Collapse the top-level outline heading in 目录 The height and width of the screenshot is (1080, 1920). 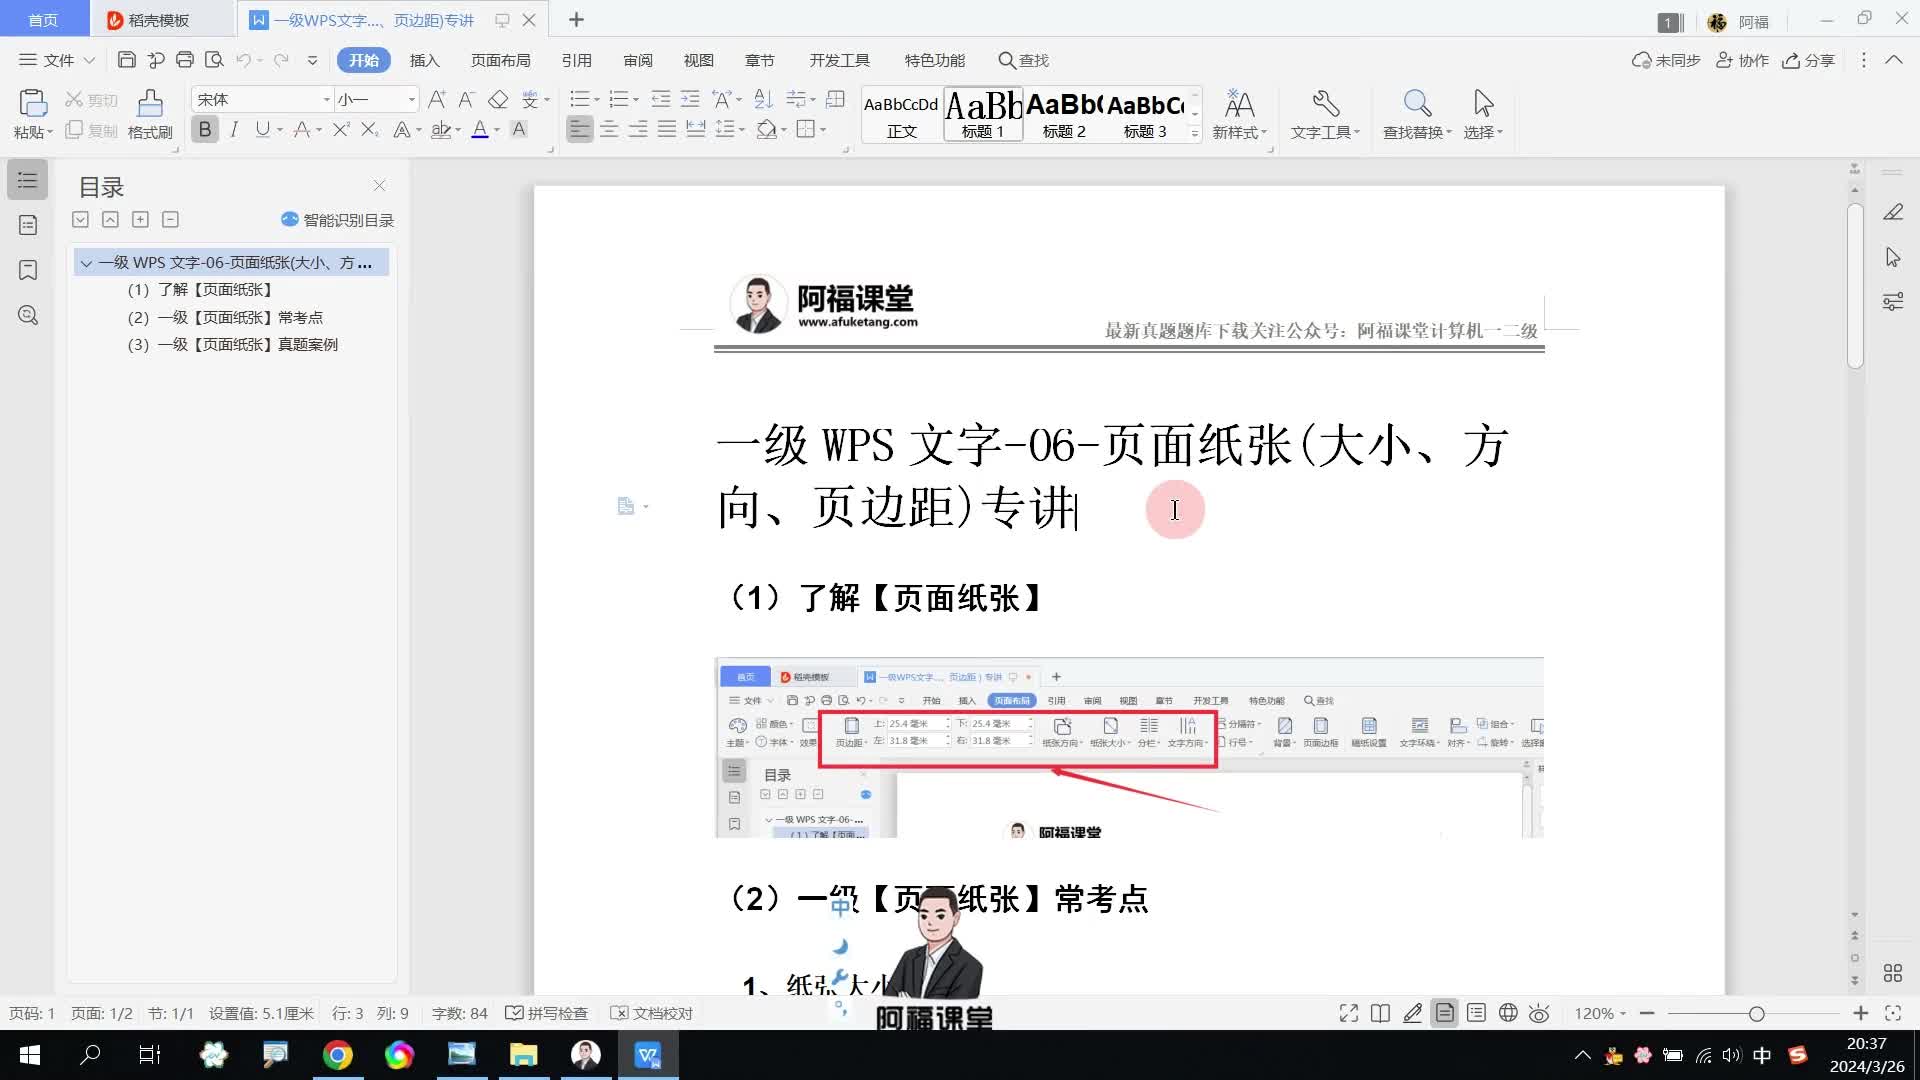click(86, 263)
